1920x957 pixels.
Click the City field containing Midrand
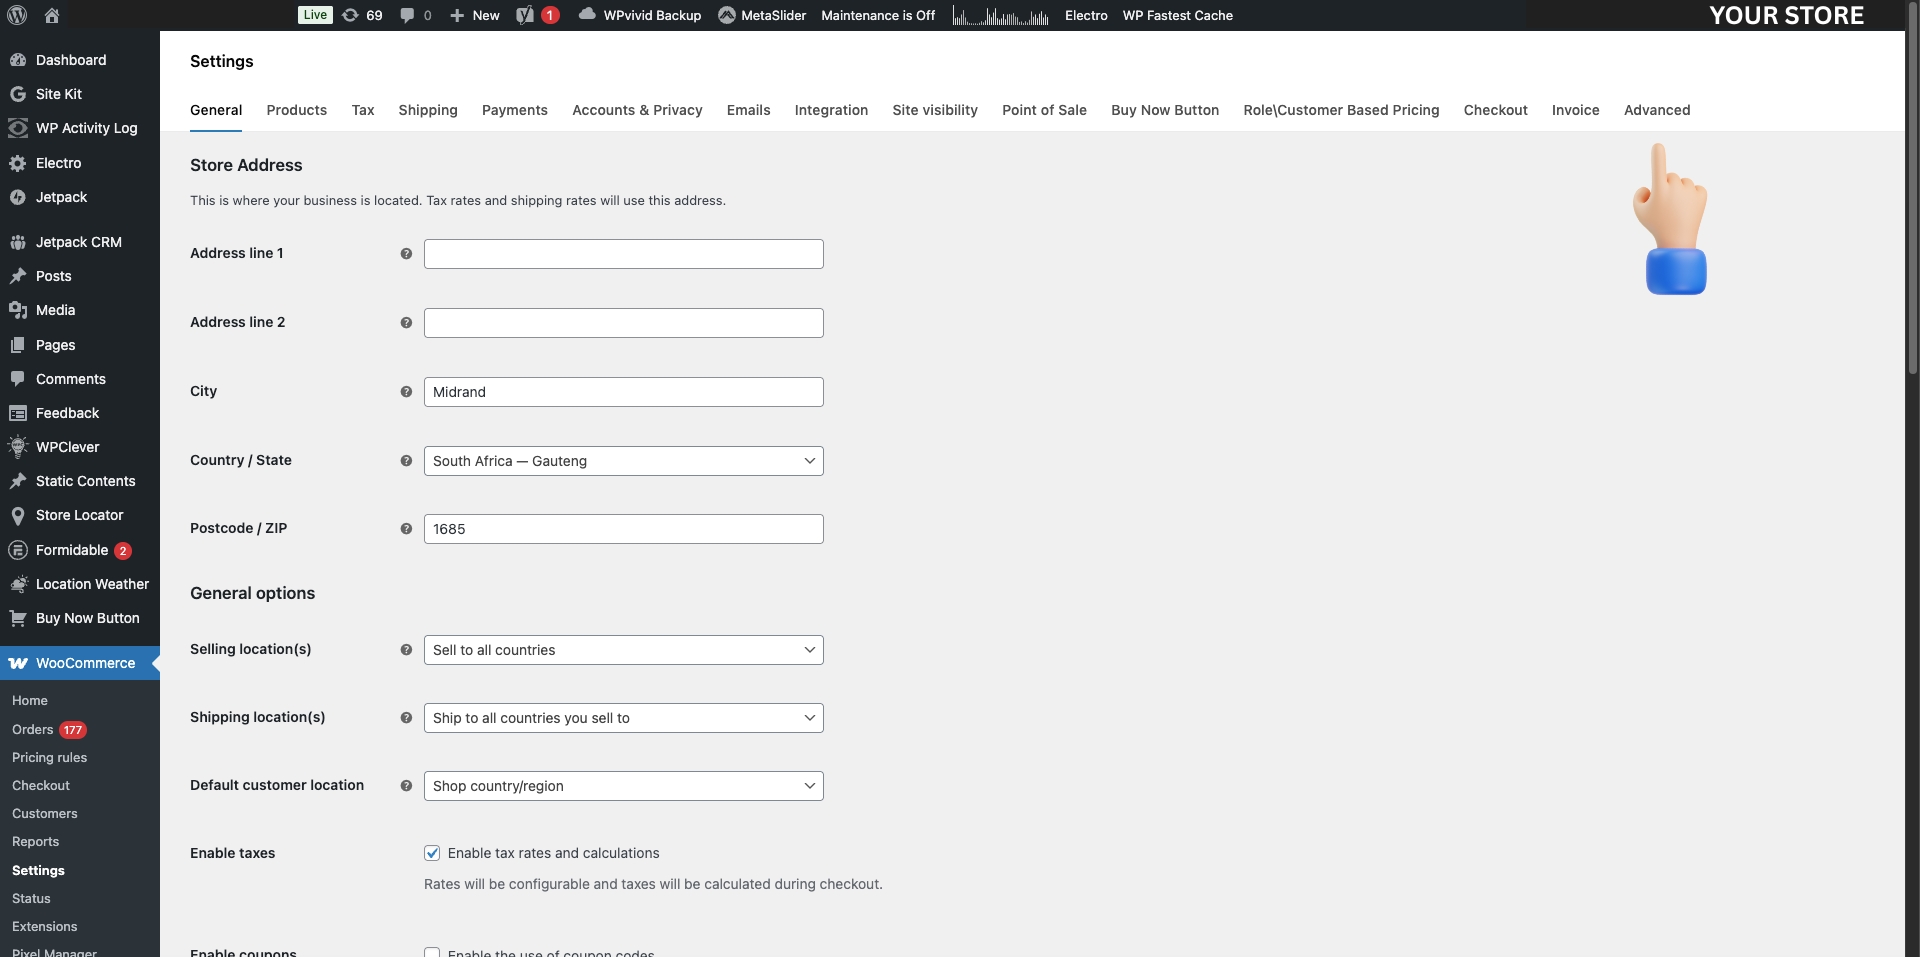tap(623, 391)
